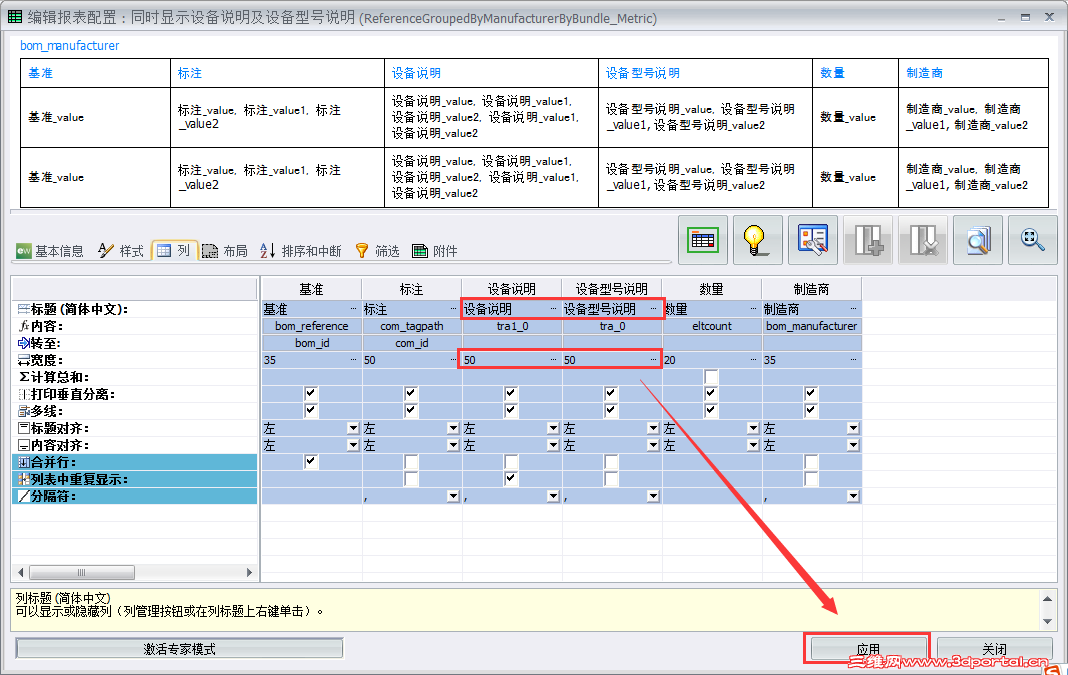The image size is (1068, 675).
Task: Switch to the 布局 tab
Action: pos(226,251)
